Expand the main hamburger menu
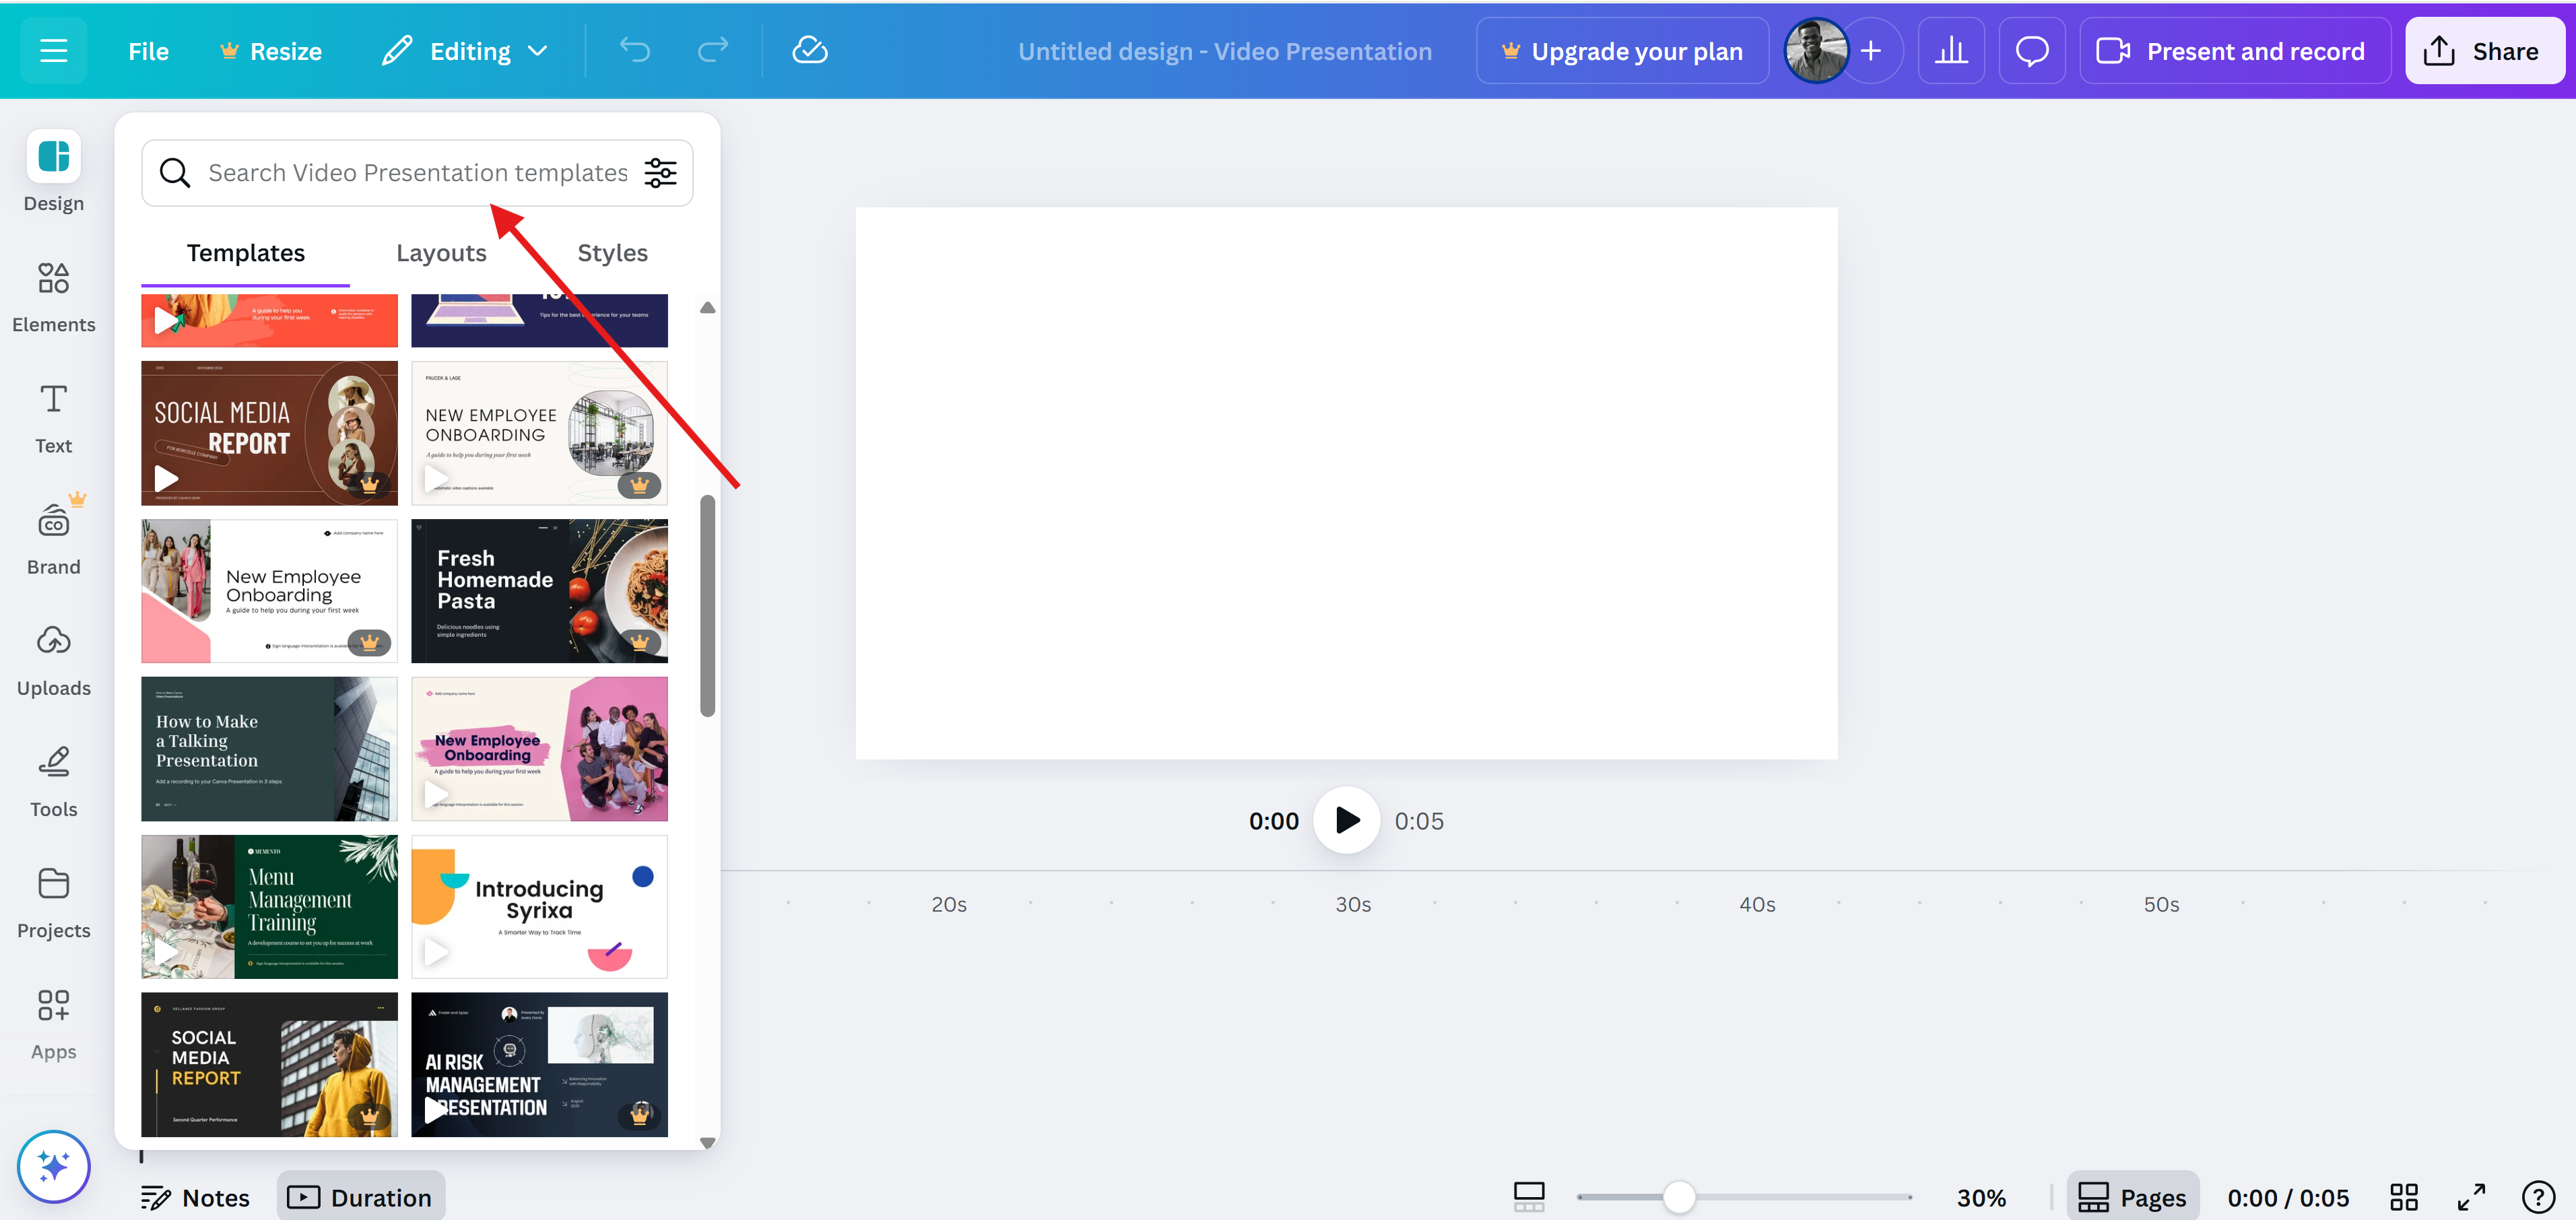 click(53, 50)
